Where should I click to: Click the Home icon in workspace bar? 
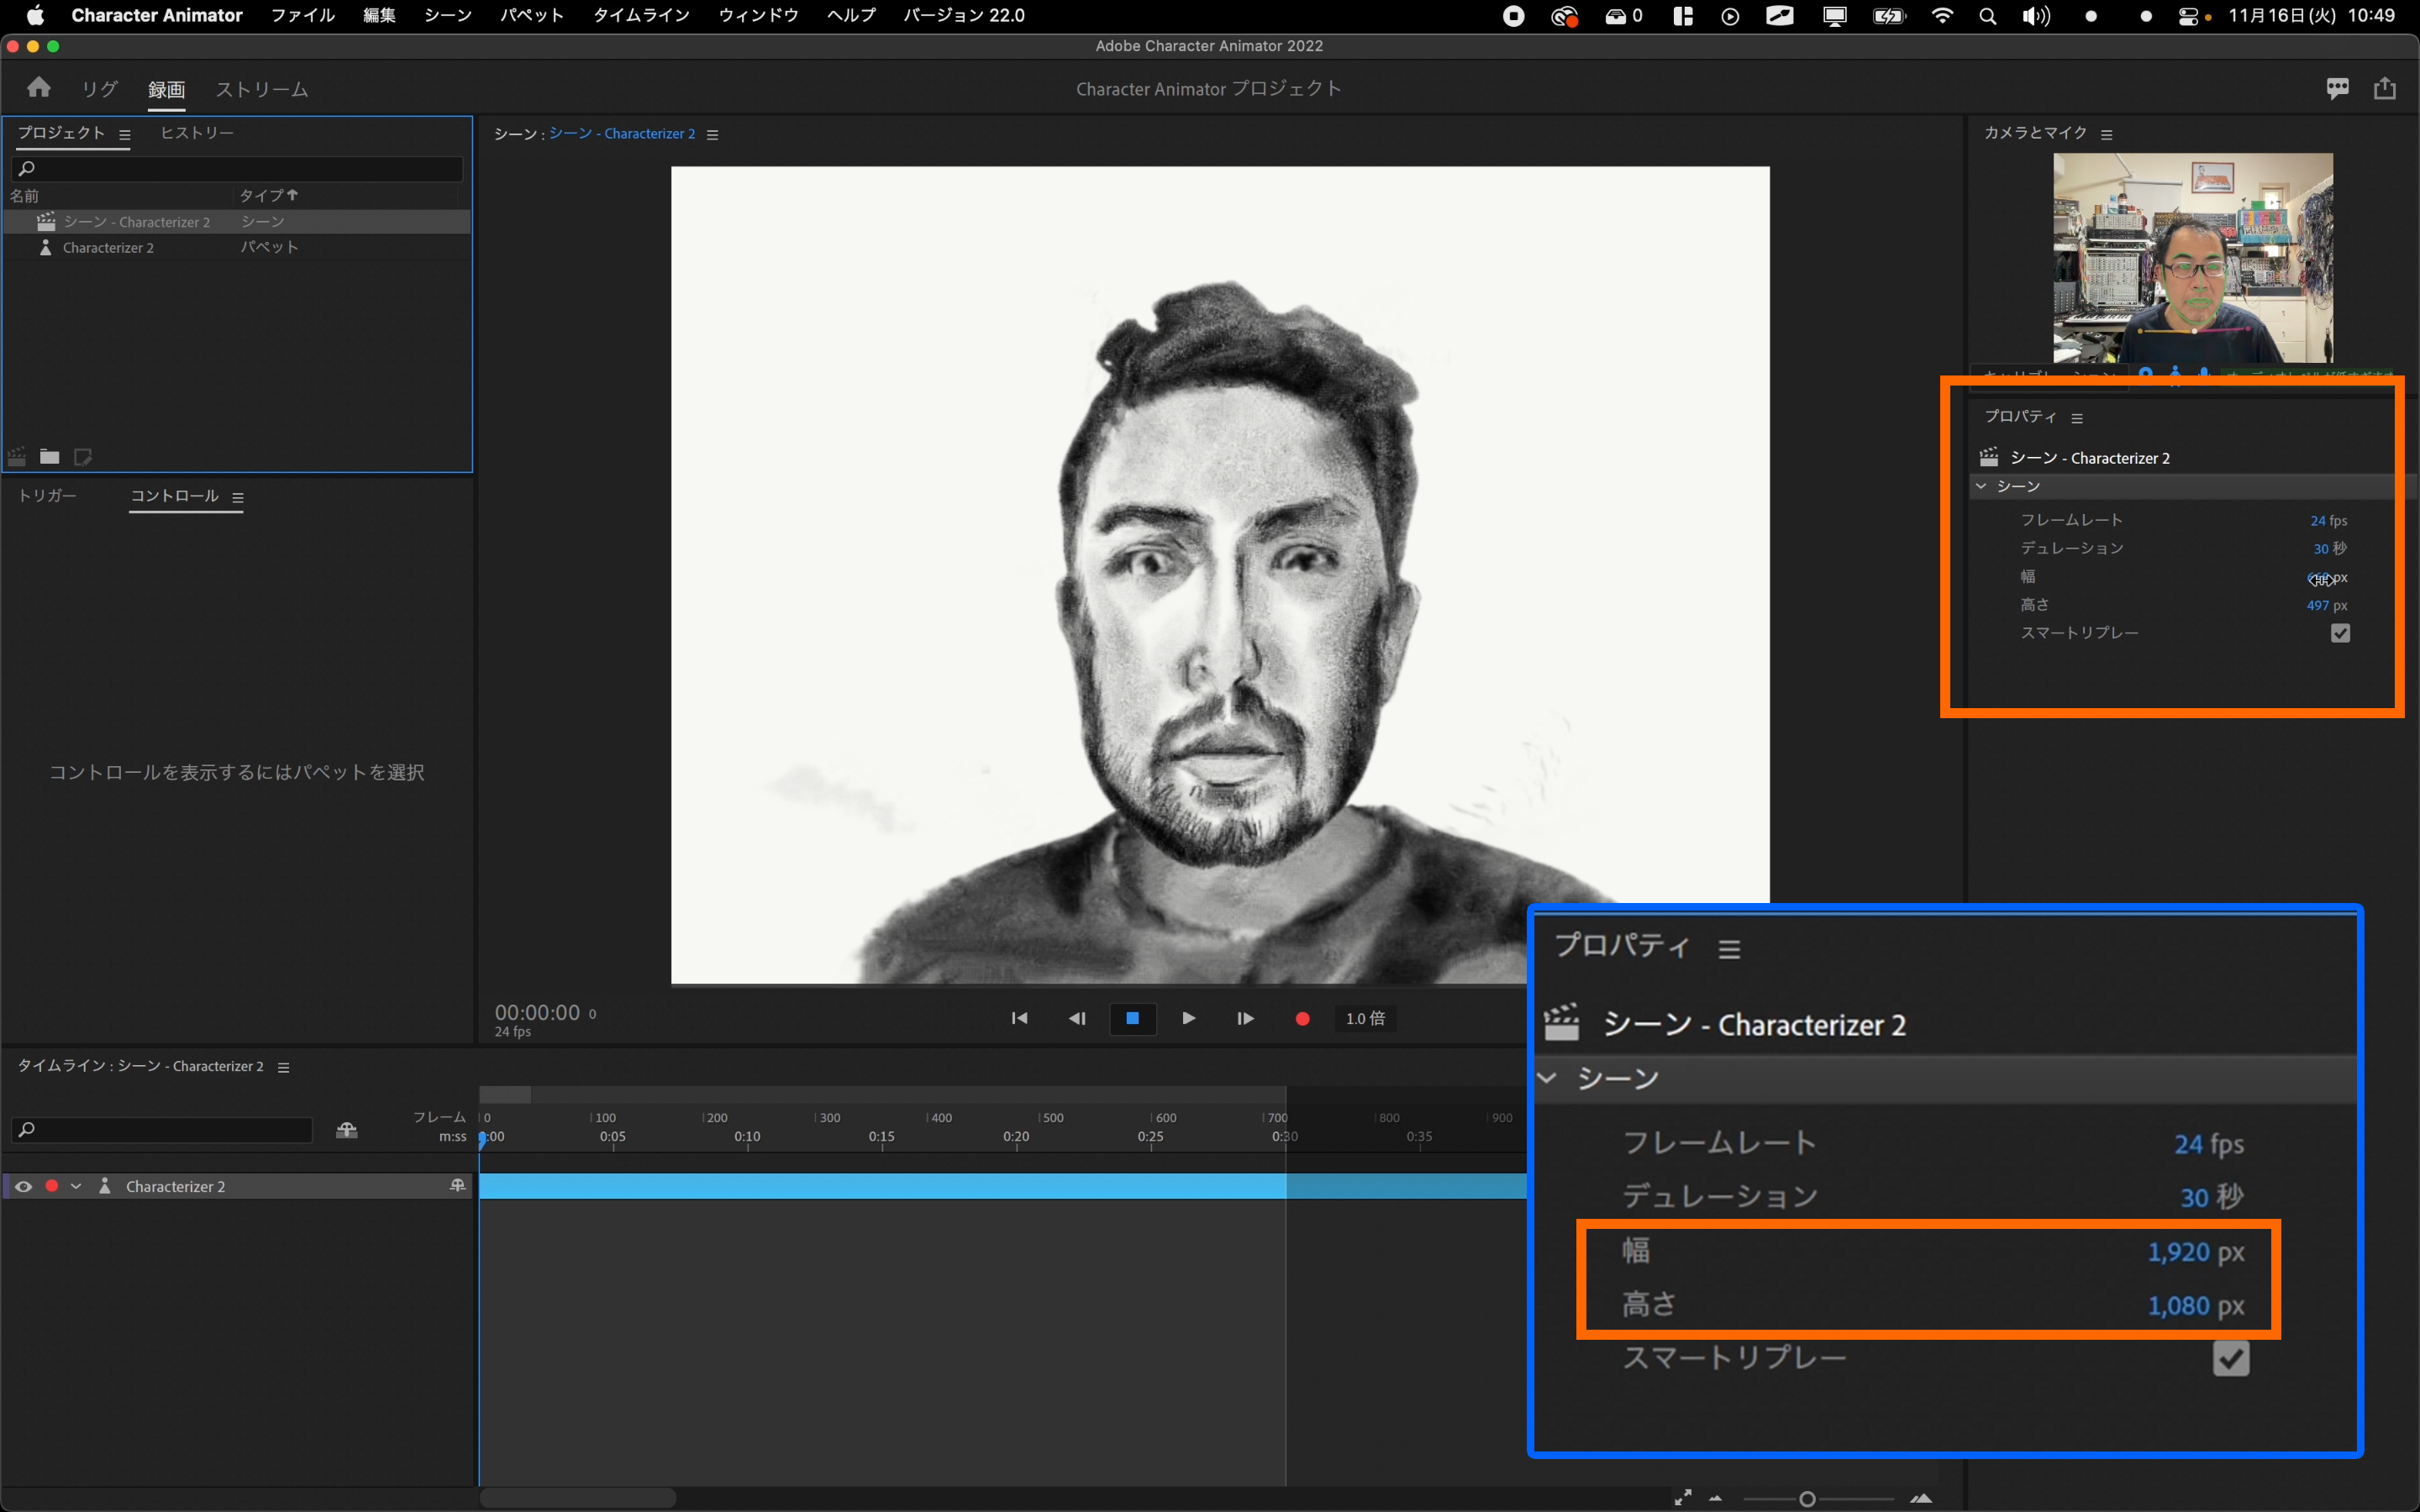(x=39, y=88)
